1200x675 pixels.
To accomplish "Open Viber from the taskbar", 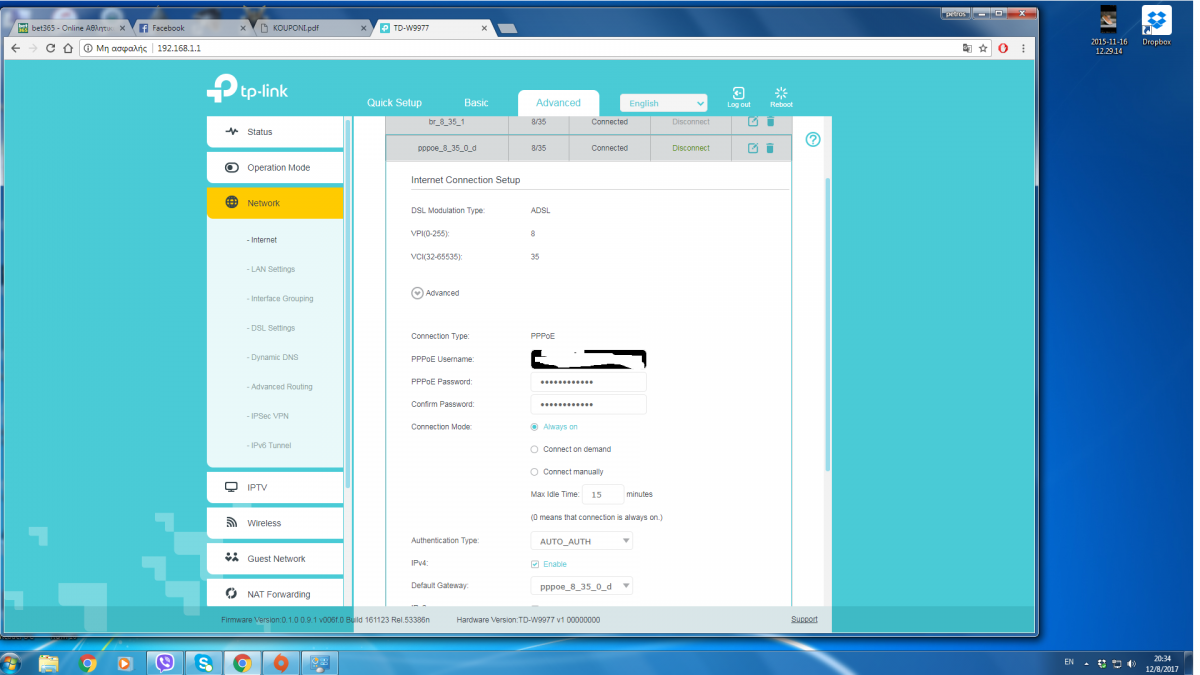I will click(x=165, y=662).
